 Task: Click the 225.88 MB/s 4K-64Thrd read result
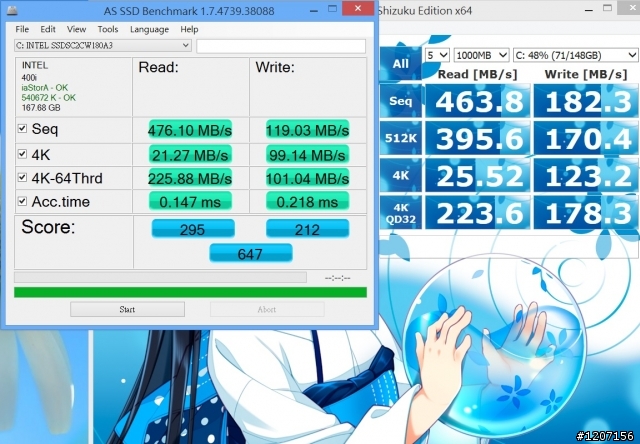[190, 178]
